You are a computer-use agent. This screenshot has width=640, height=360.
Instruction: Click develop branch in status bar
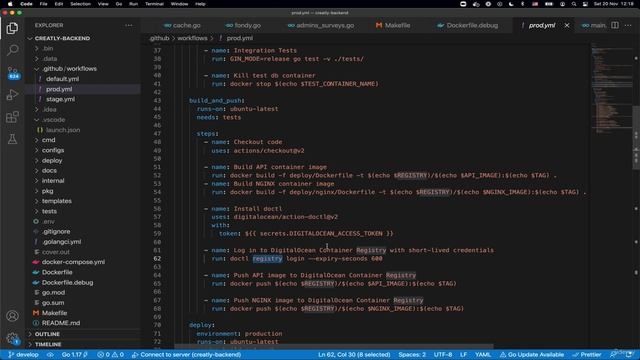pos(23,355)
